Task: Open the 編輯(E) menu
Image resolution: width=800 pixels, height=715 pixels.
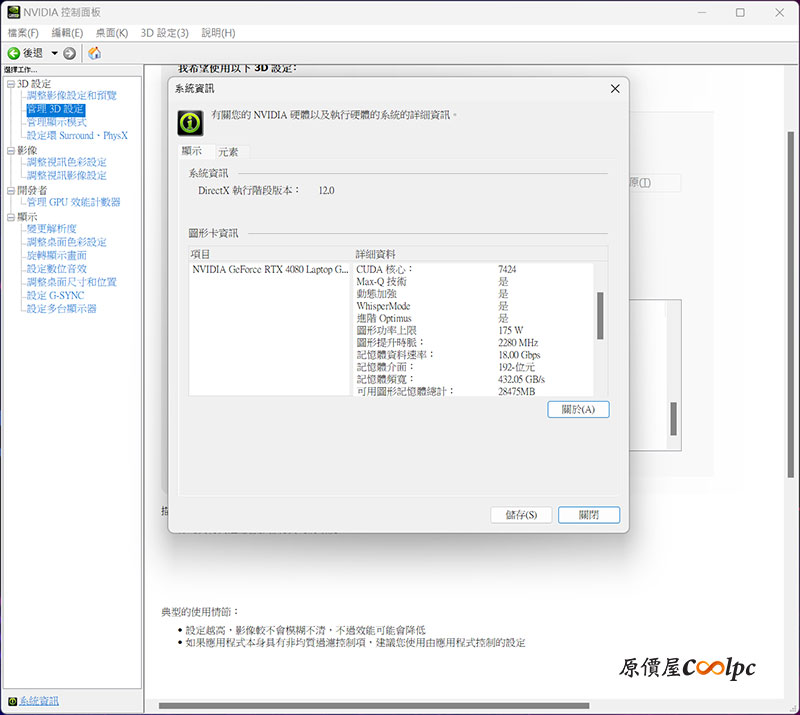Action: pos(67,33)
